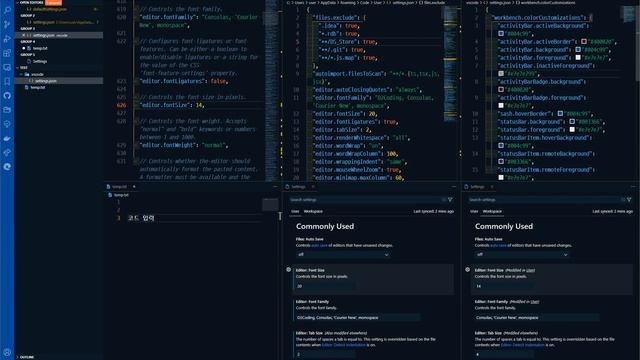The width and height of the screenshot is (640, 360).
Task: Select temp.txt in the TEST folder tree
Action: click(38, 87)
